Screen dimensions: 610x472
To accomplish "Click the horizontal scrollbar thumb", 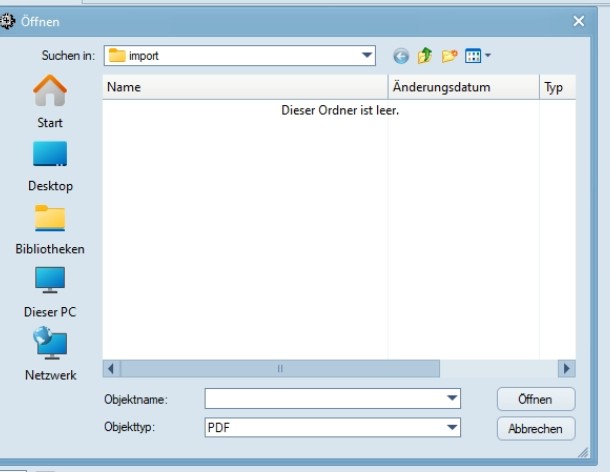I will point(280,368).
